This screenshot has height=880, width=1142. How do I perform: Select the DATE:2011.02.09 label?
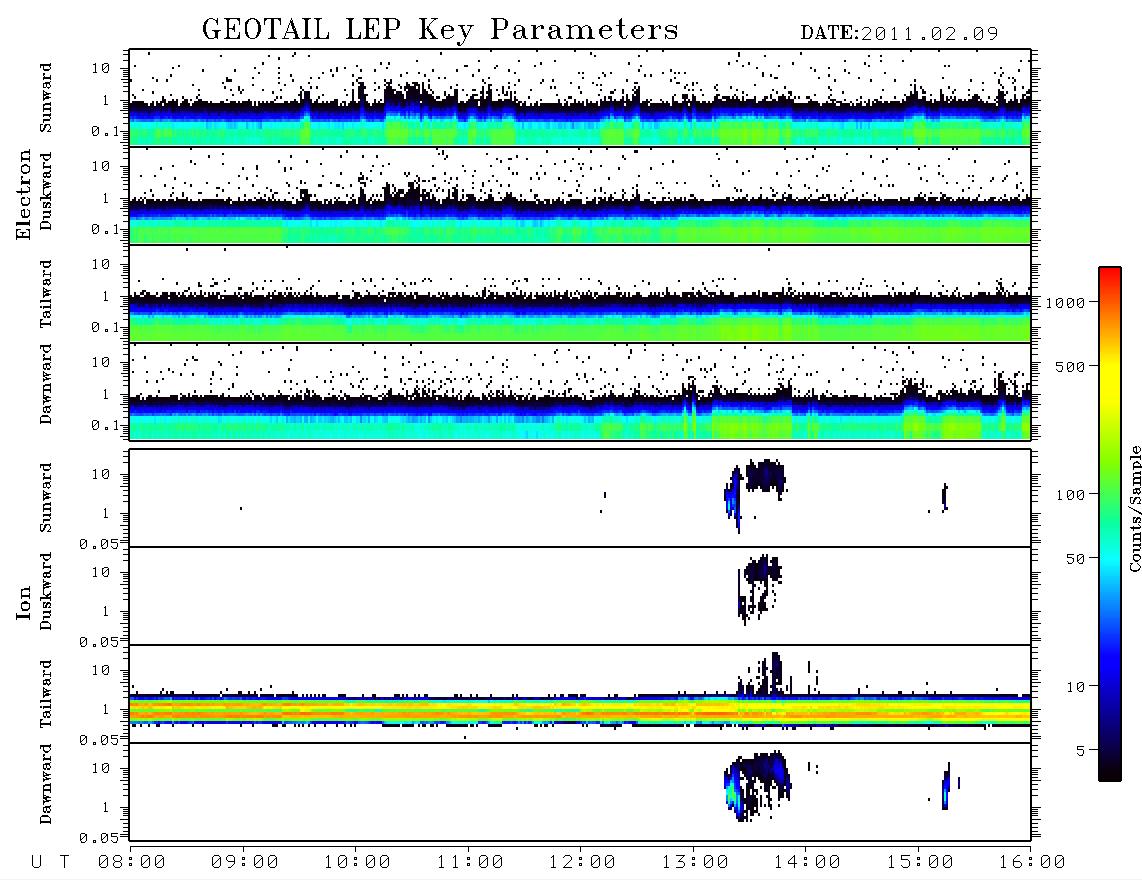pos(899,33)
